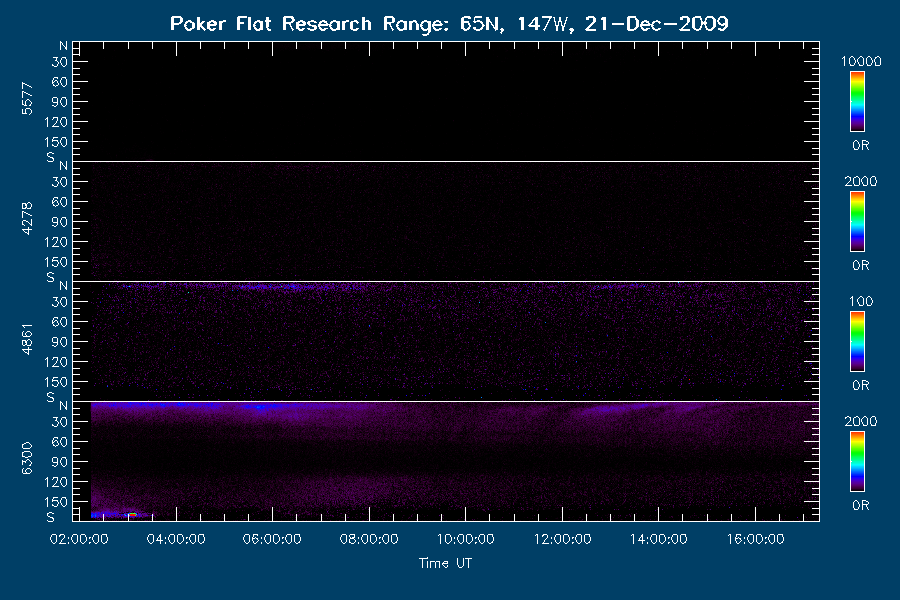Click the "2000" maximum above the 6300 color bar
Screen dimensions: 900x600
point(860,421)
